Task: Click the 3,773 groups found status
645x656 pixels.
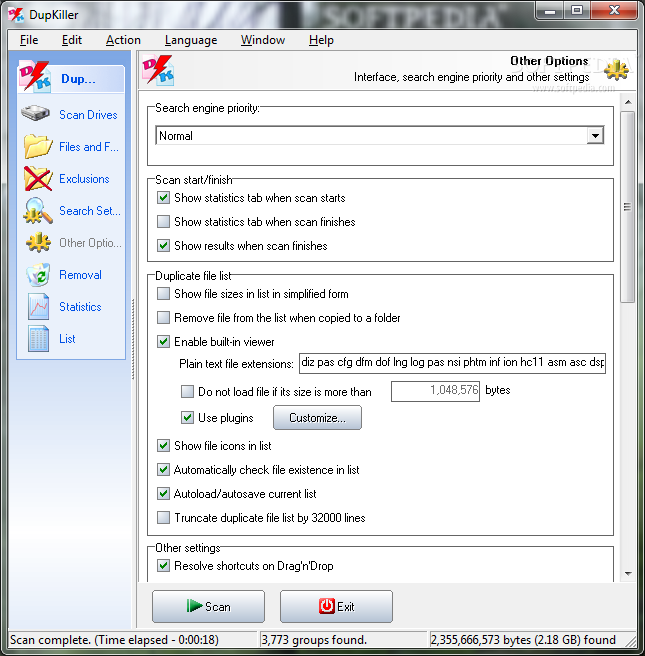Action: [x=314, y=640]
